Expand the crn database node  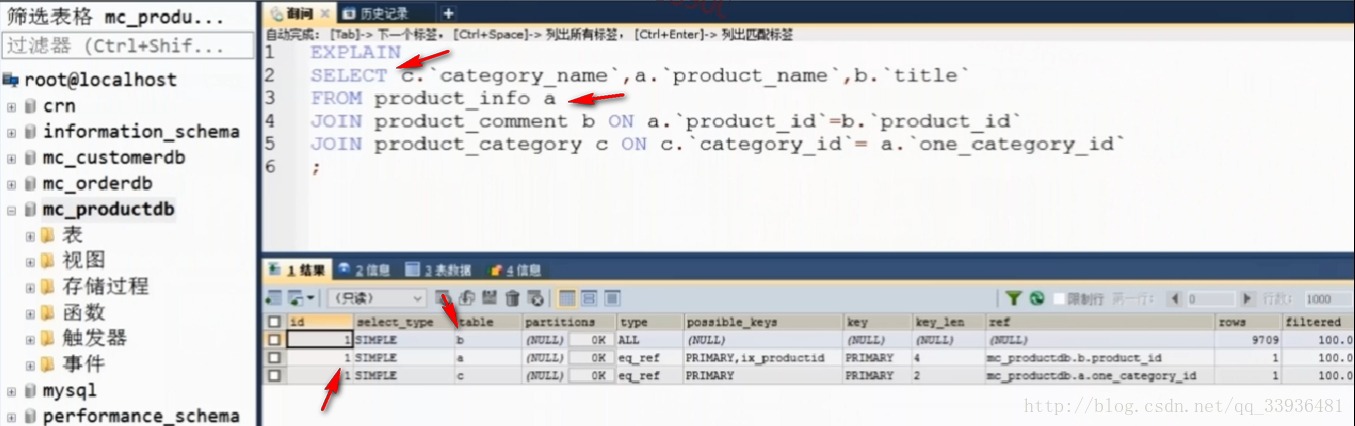tap(11, 106)
